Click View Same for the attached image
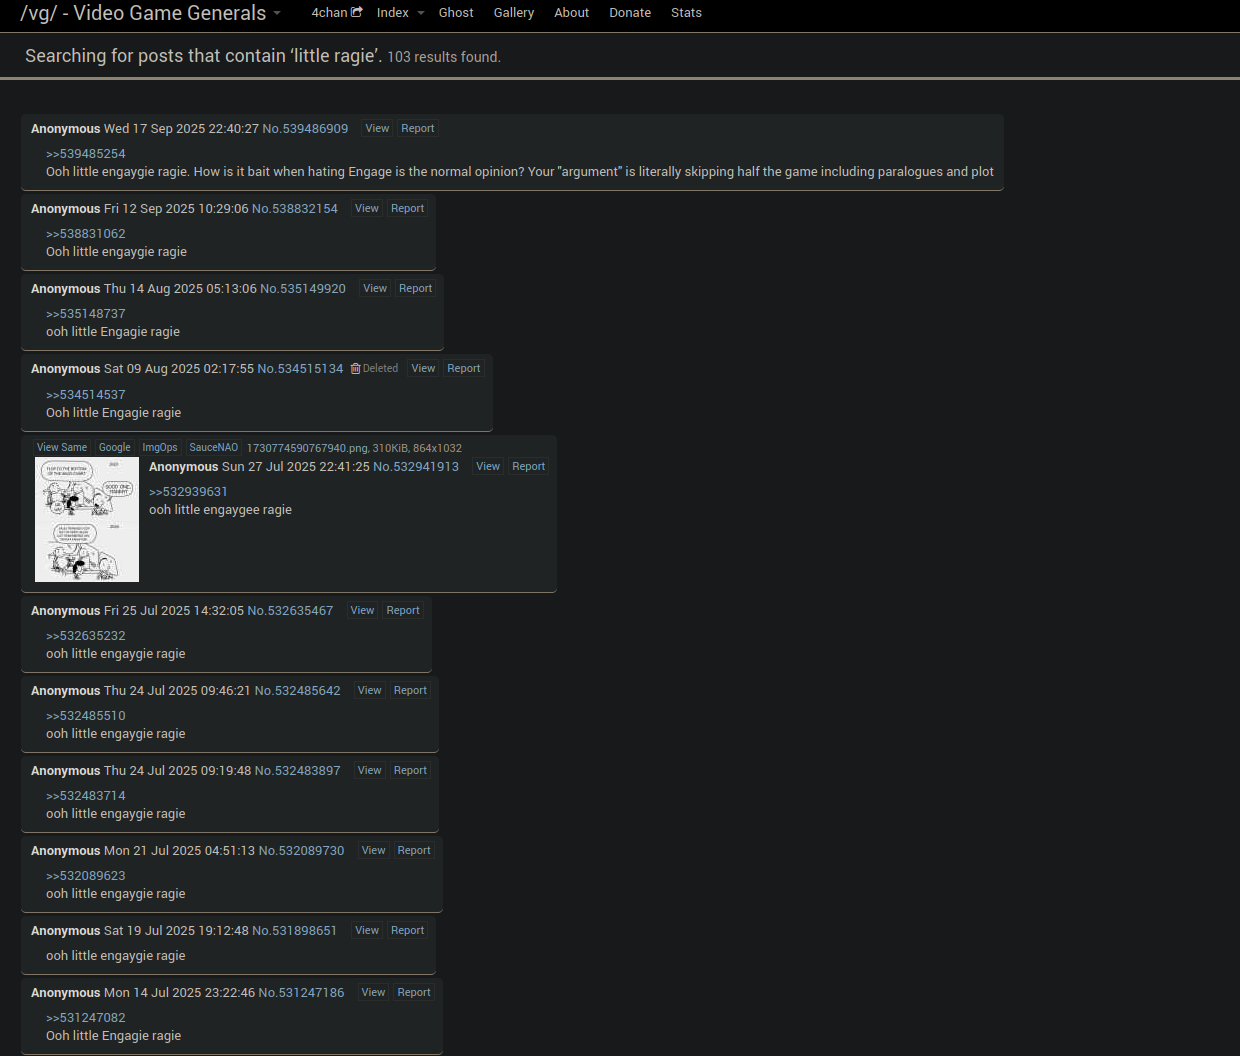 62,447
